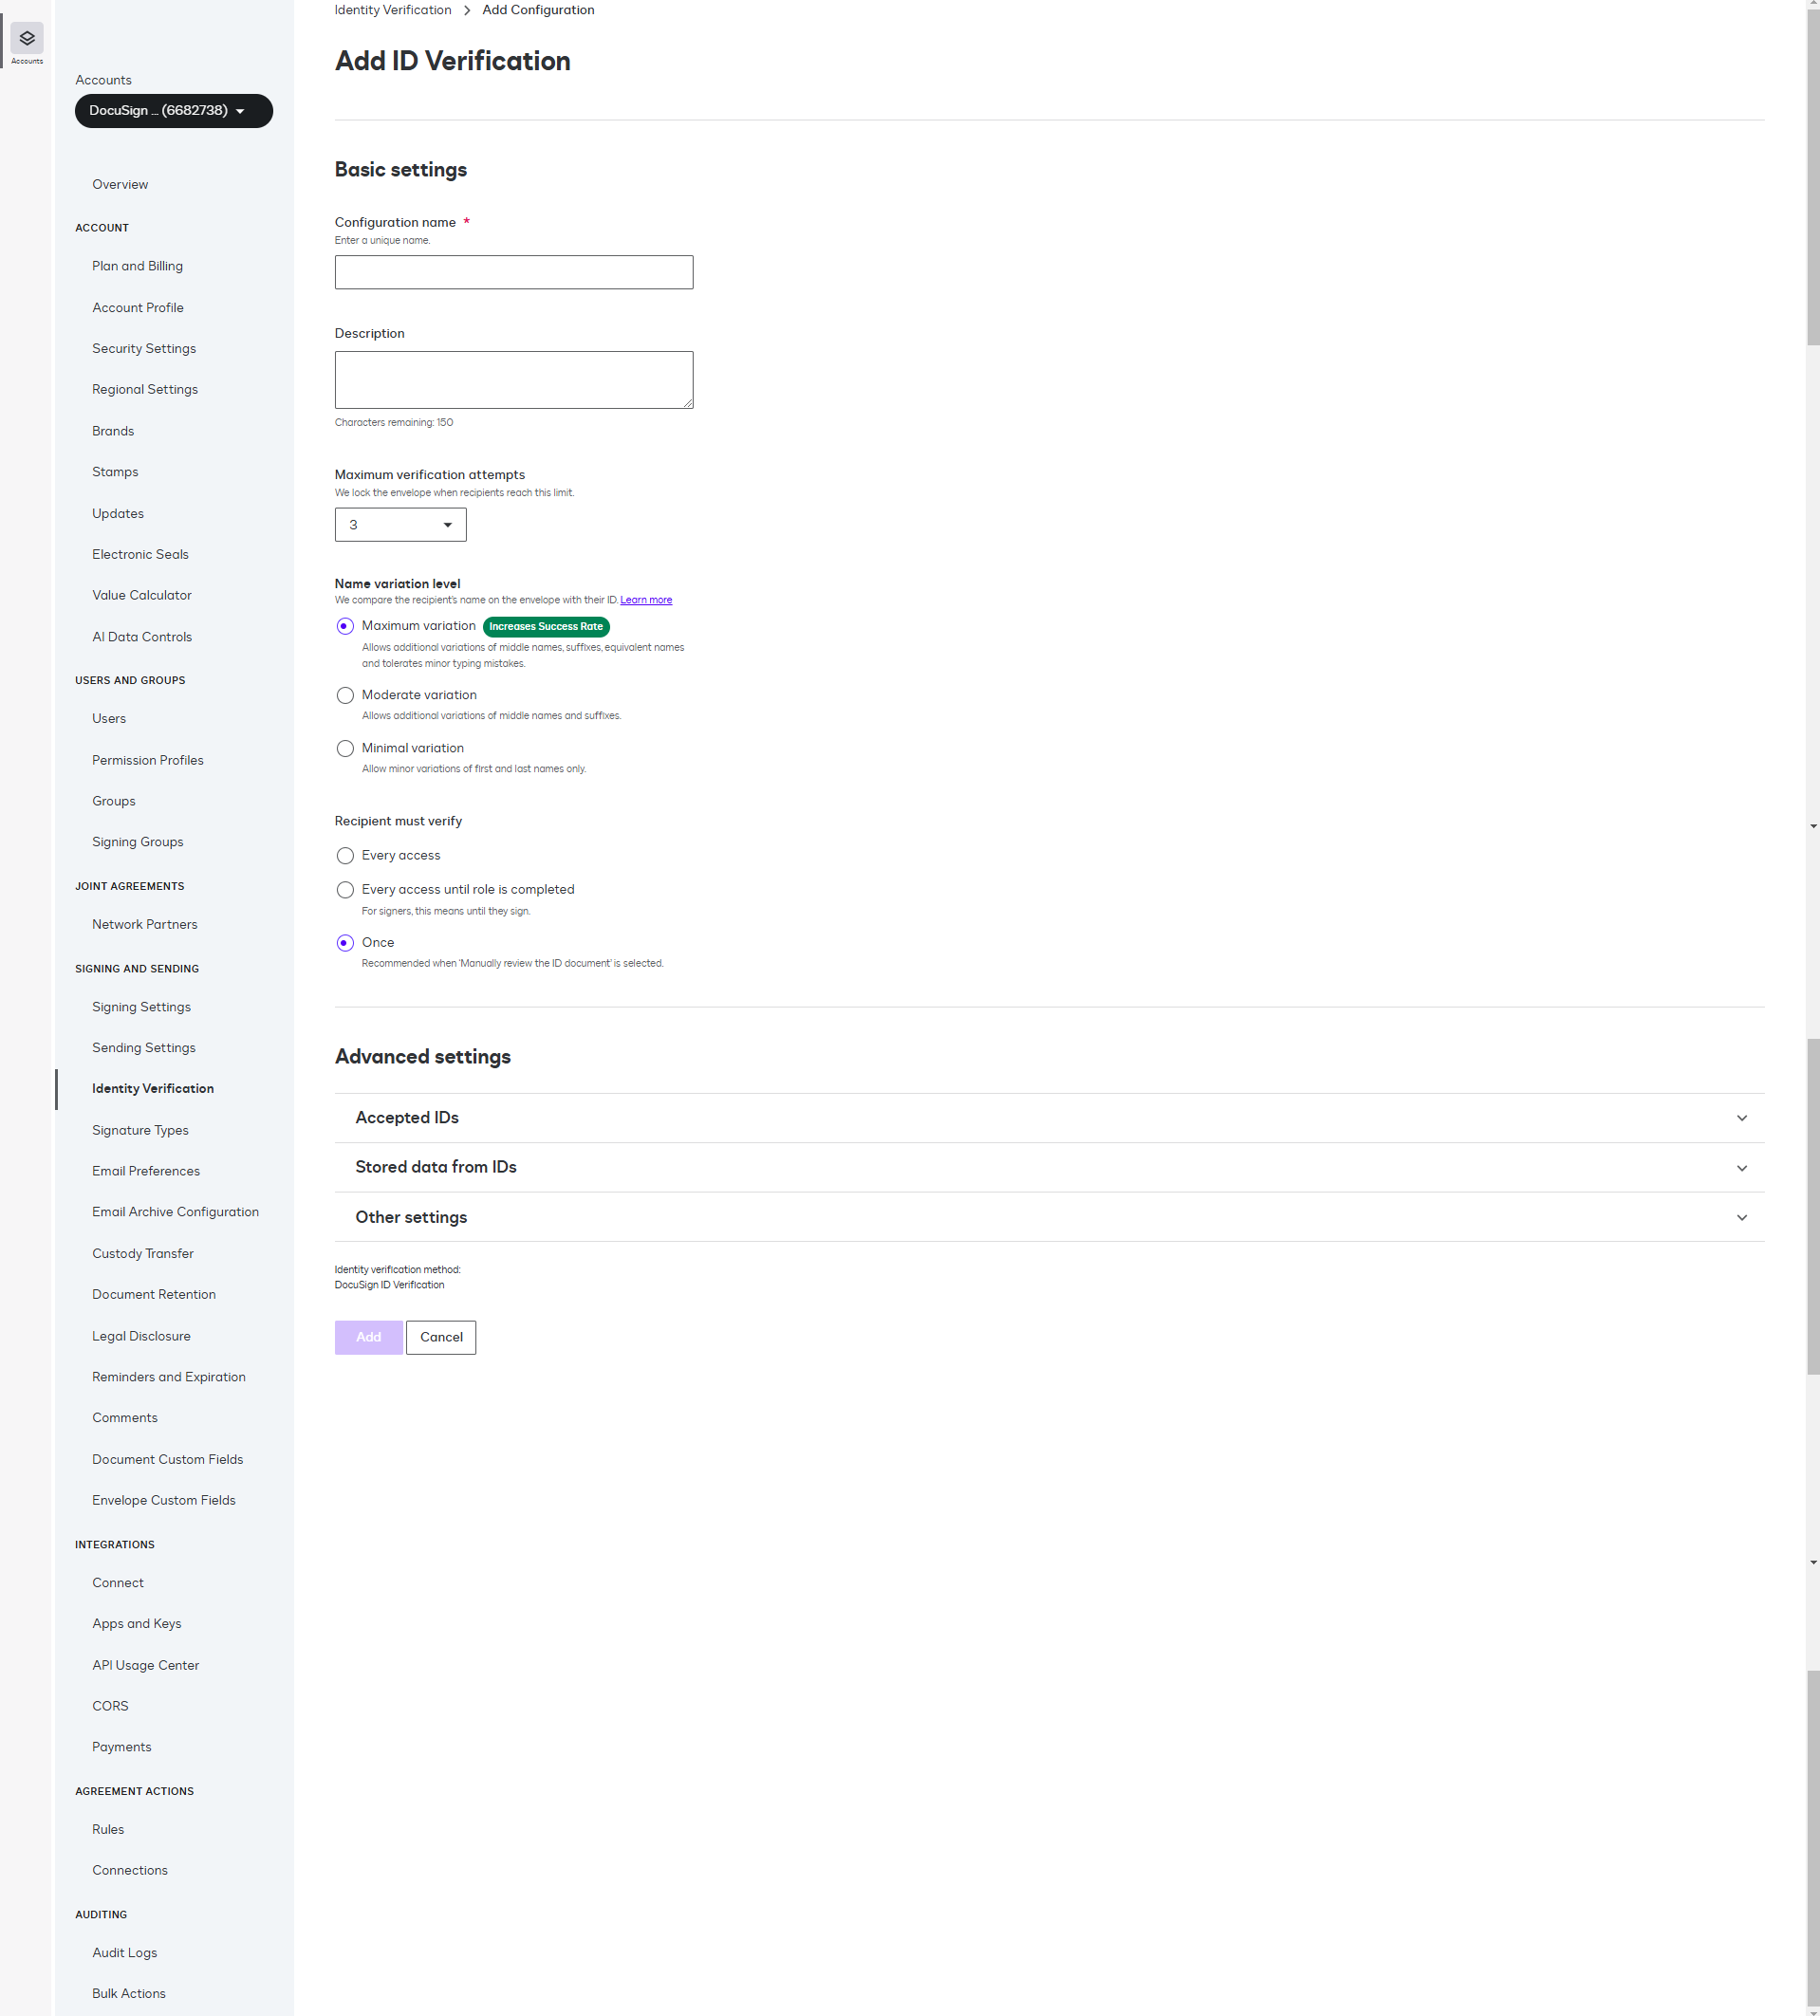Click the Stored data from IDs chevron
Screen dimensions: 1820x2016
1741,1168
